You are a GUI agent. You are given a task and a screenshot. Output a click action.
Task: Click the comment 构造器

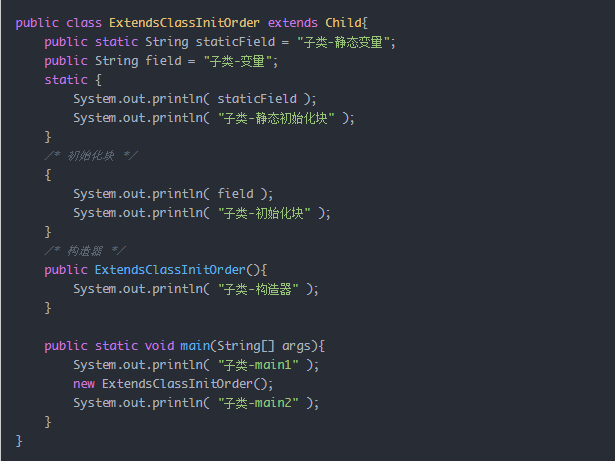click(85, 251)
